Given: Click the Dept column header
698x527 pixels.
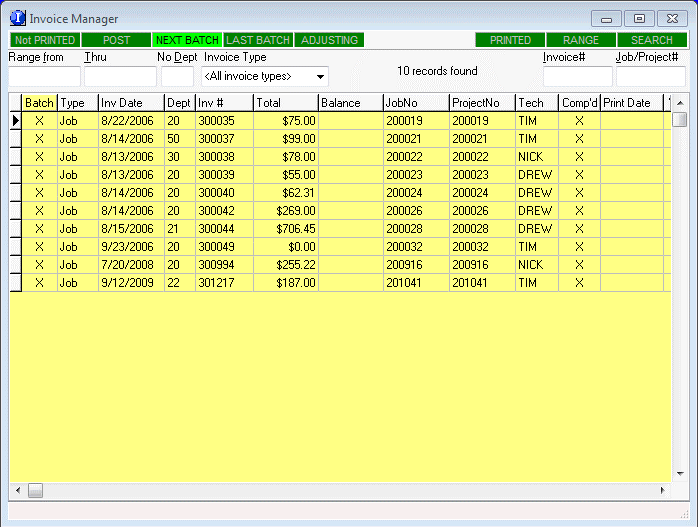Looking at the screenshot, I should 179,103.
